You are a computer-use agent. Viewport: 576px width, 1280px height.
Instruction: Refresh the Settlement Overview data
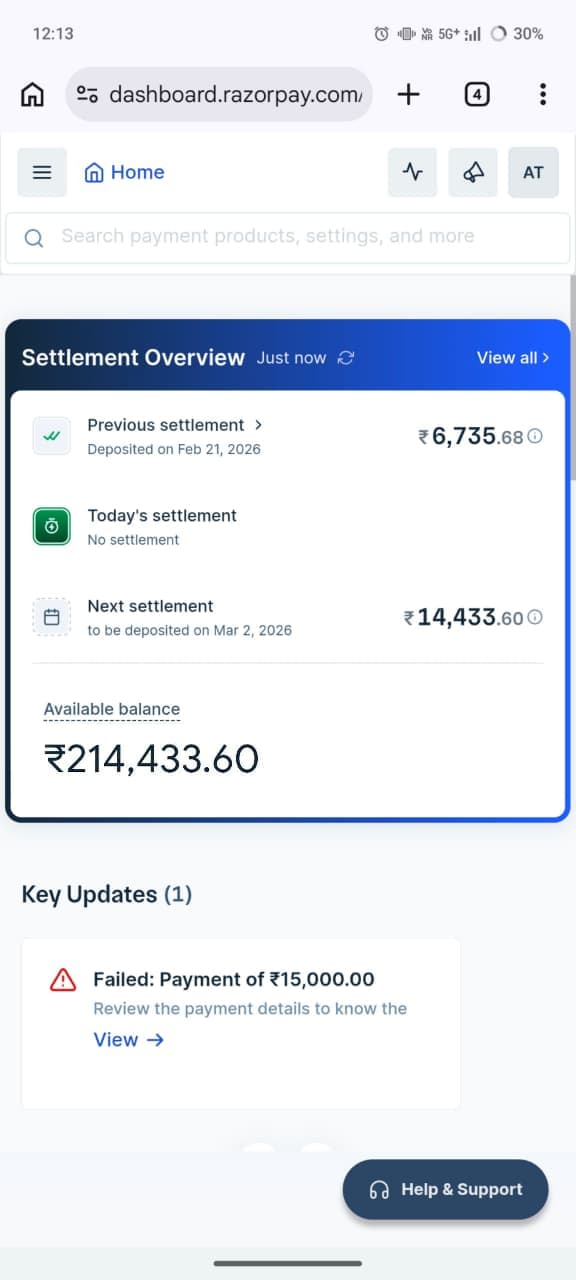coord(346,358)
